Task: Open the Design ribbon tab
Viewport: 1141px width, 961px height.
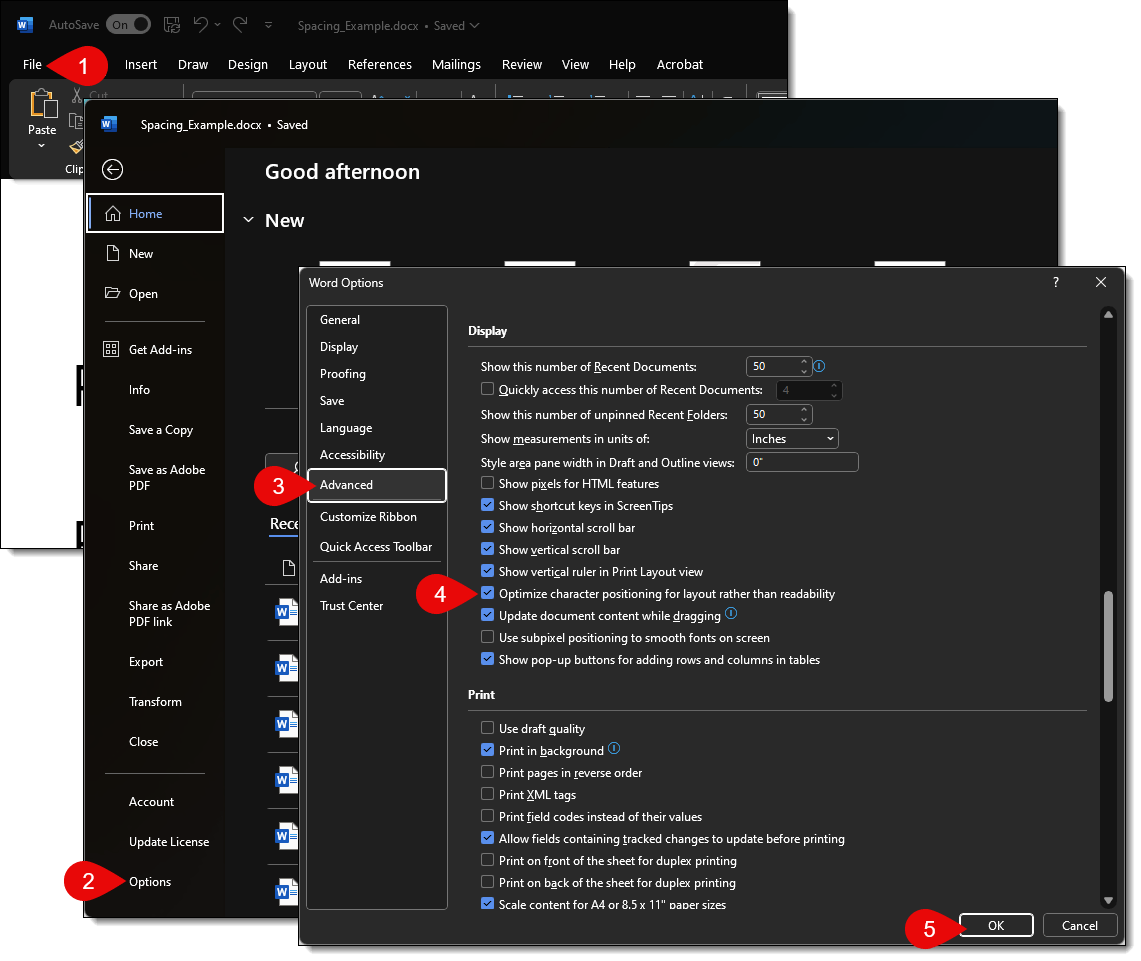Action: 247,64
